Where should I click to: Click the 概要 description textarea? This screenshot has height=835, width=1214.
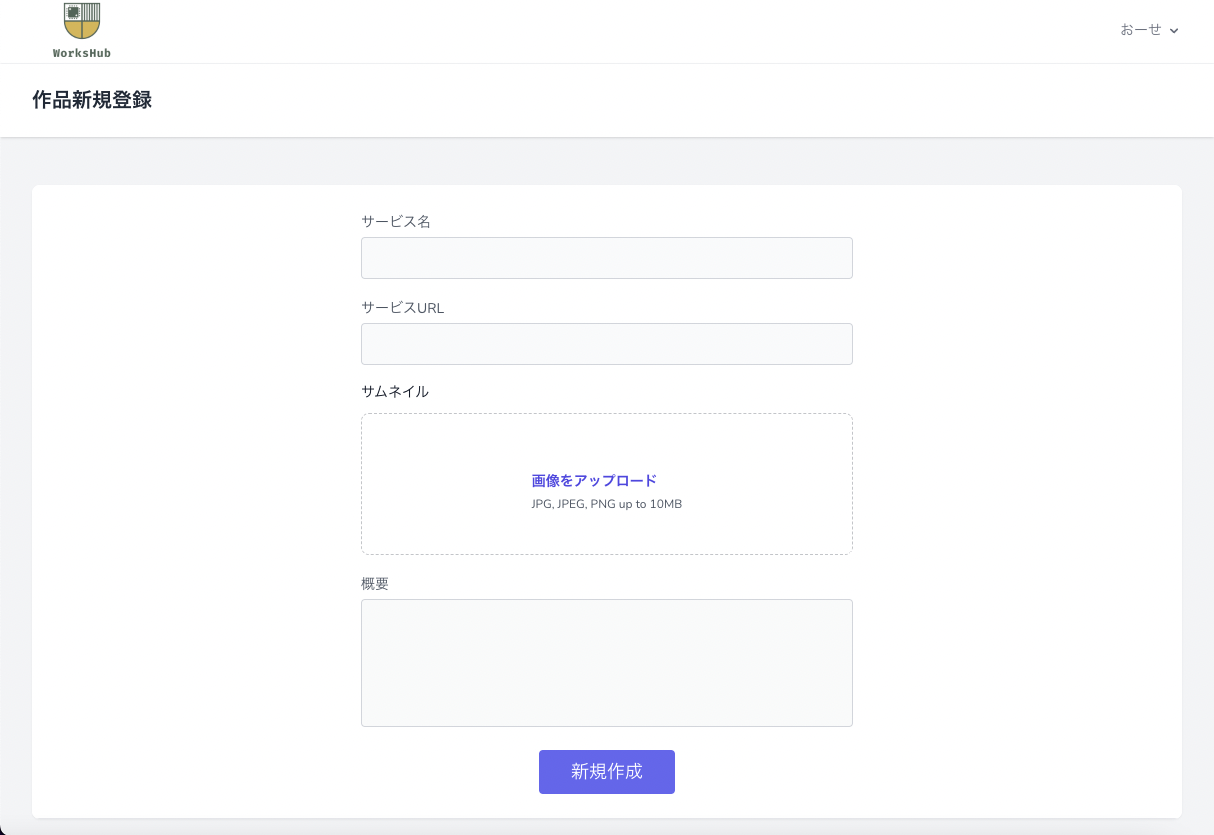606,662
